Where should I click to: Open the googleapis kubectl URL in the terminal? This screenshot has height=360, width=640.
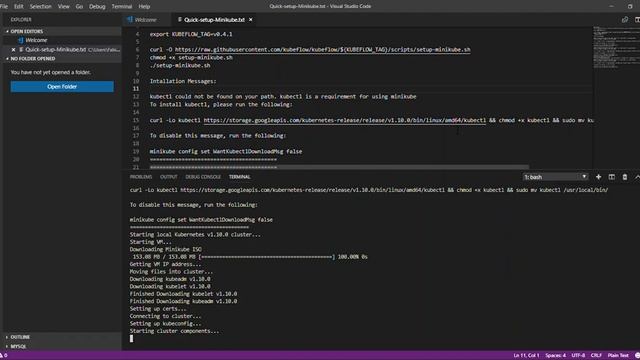tap(313, 190)
